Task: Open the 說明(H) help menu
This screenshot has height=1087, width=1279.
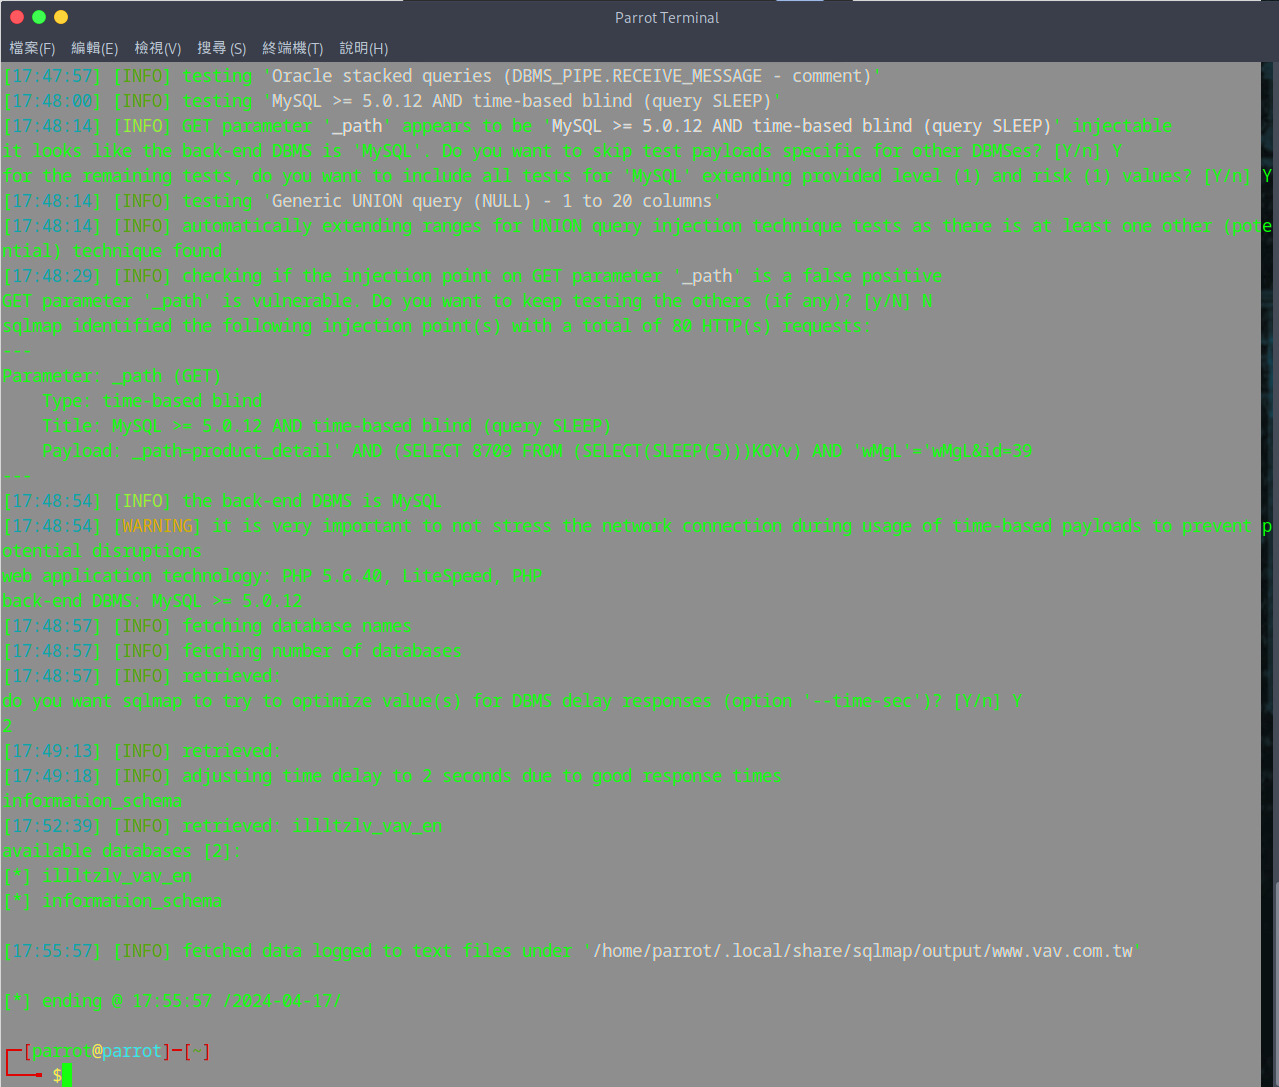Action: tap(364, 48)
